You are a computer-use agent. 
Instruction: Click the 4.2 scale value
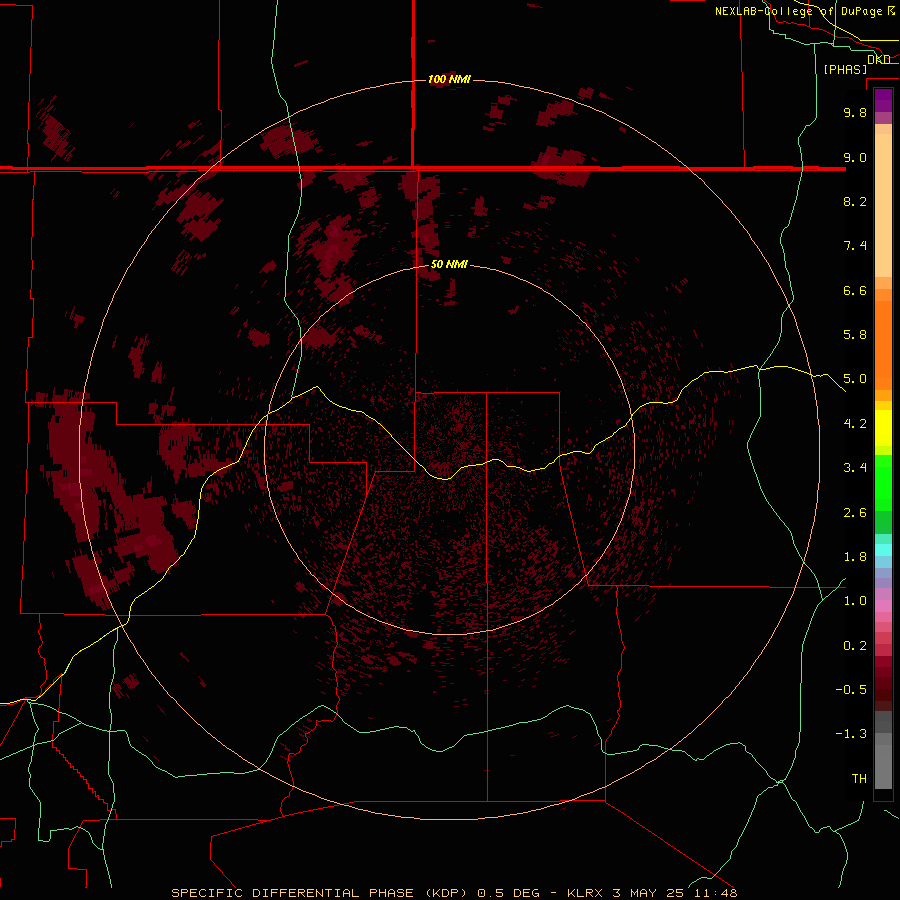(855, 424)
